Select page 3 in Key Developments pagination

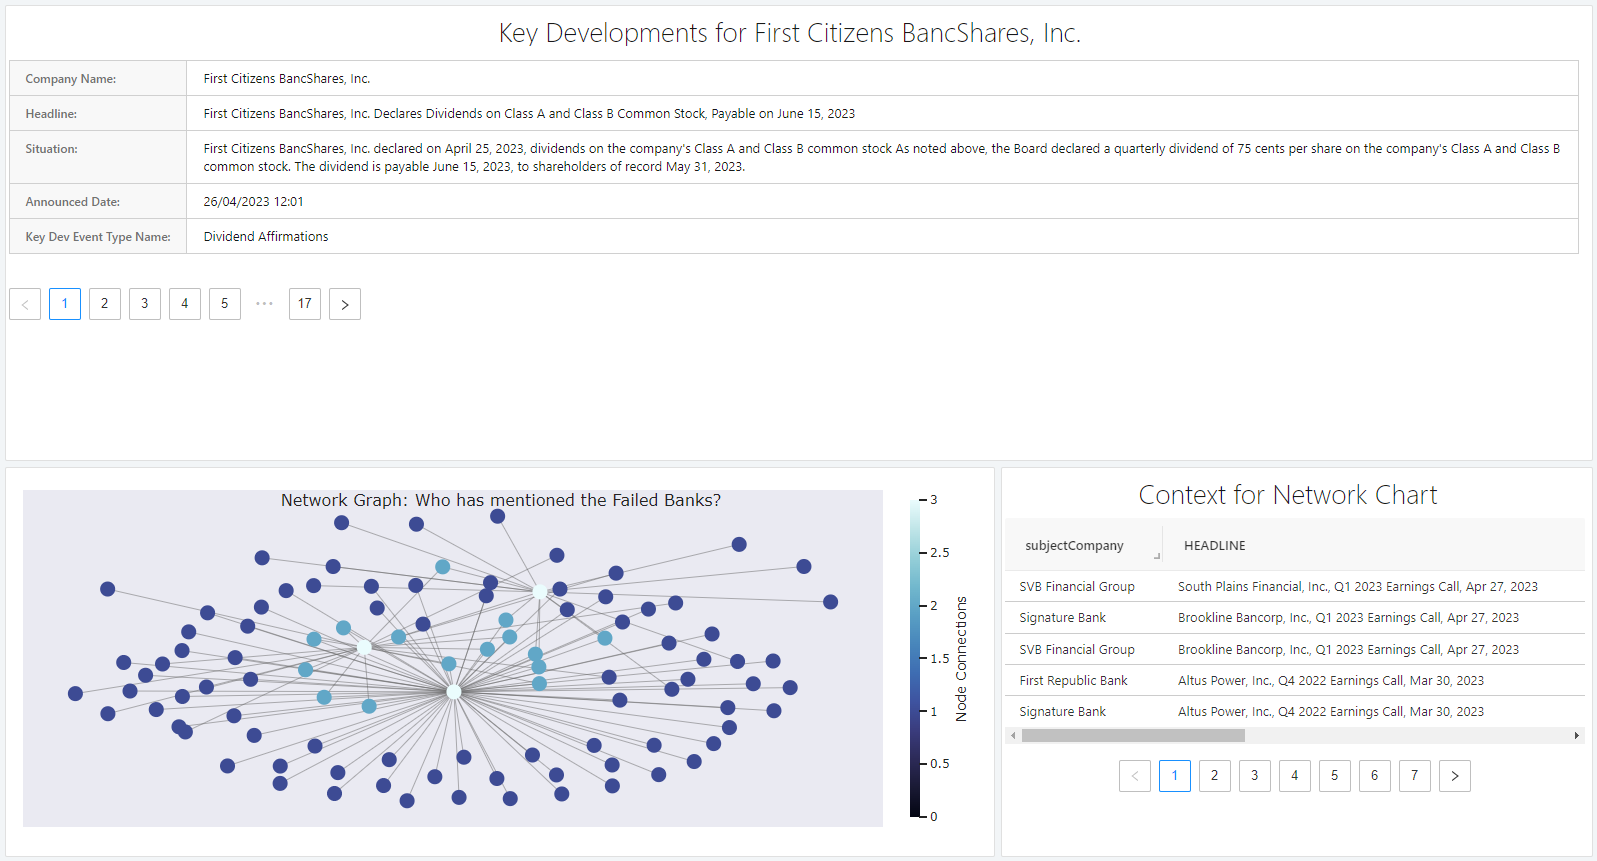[145, 304]
